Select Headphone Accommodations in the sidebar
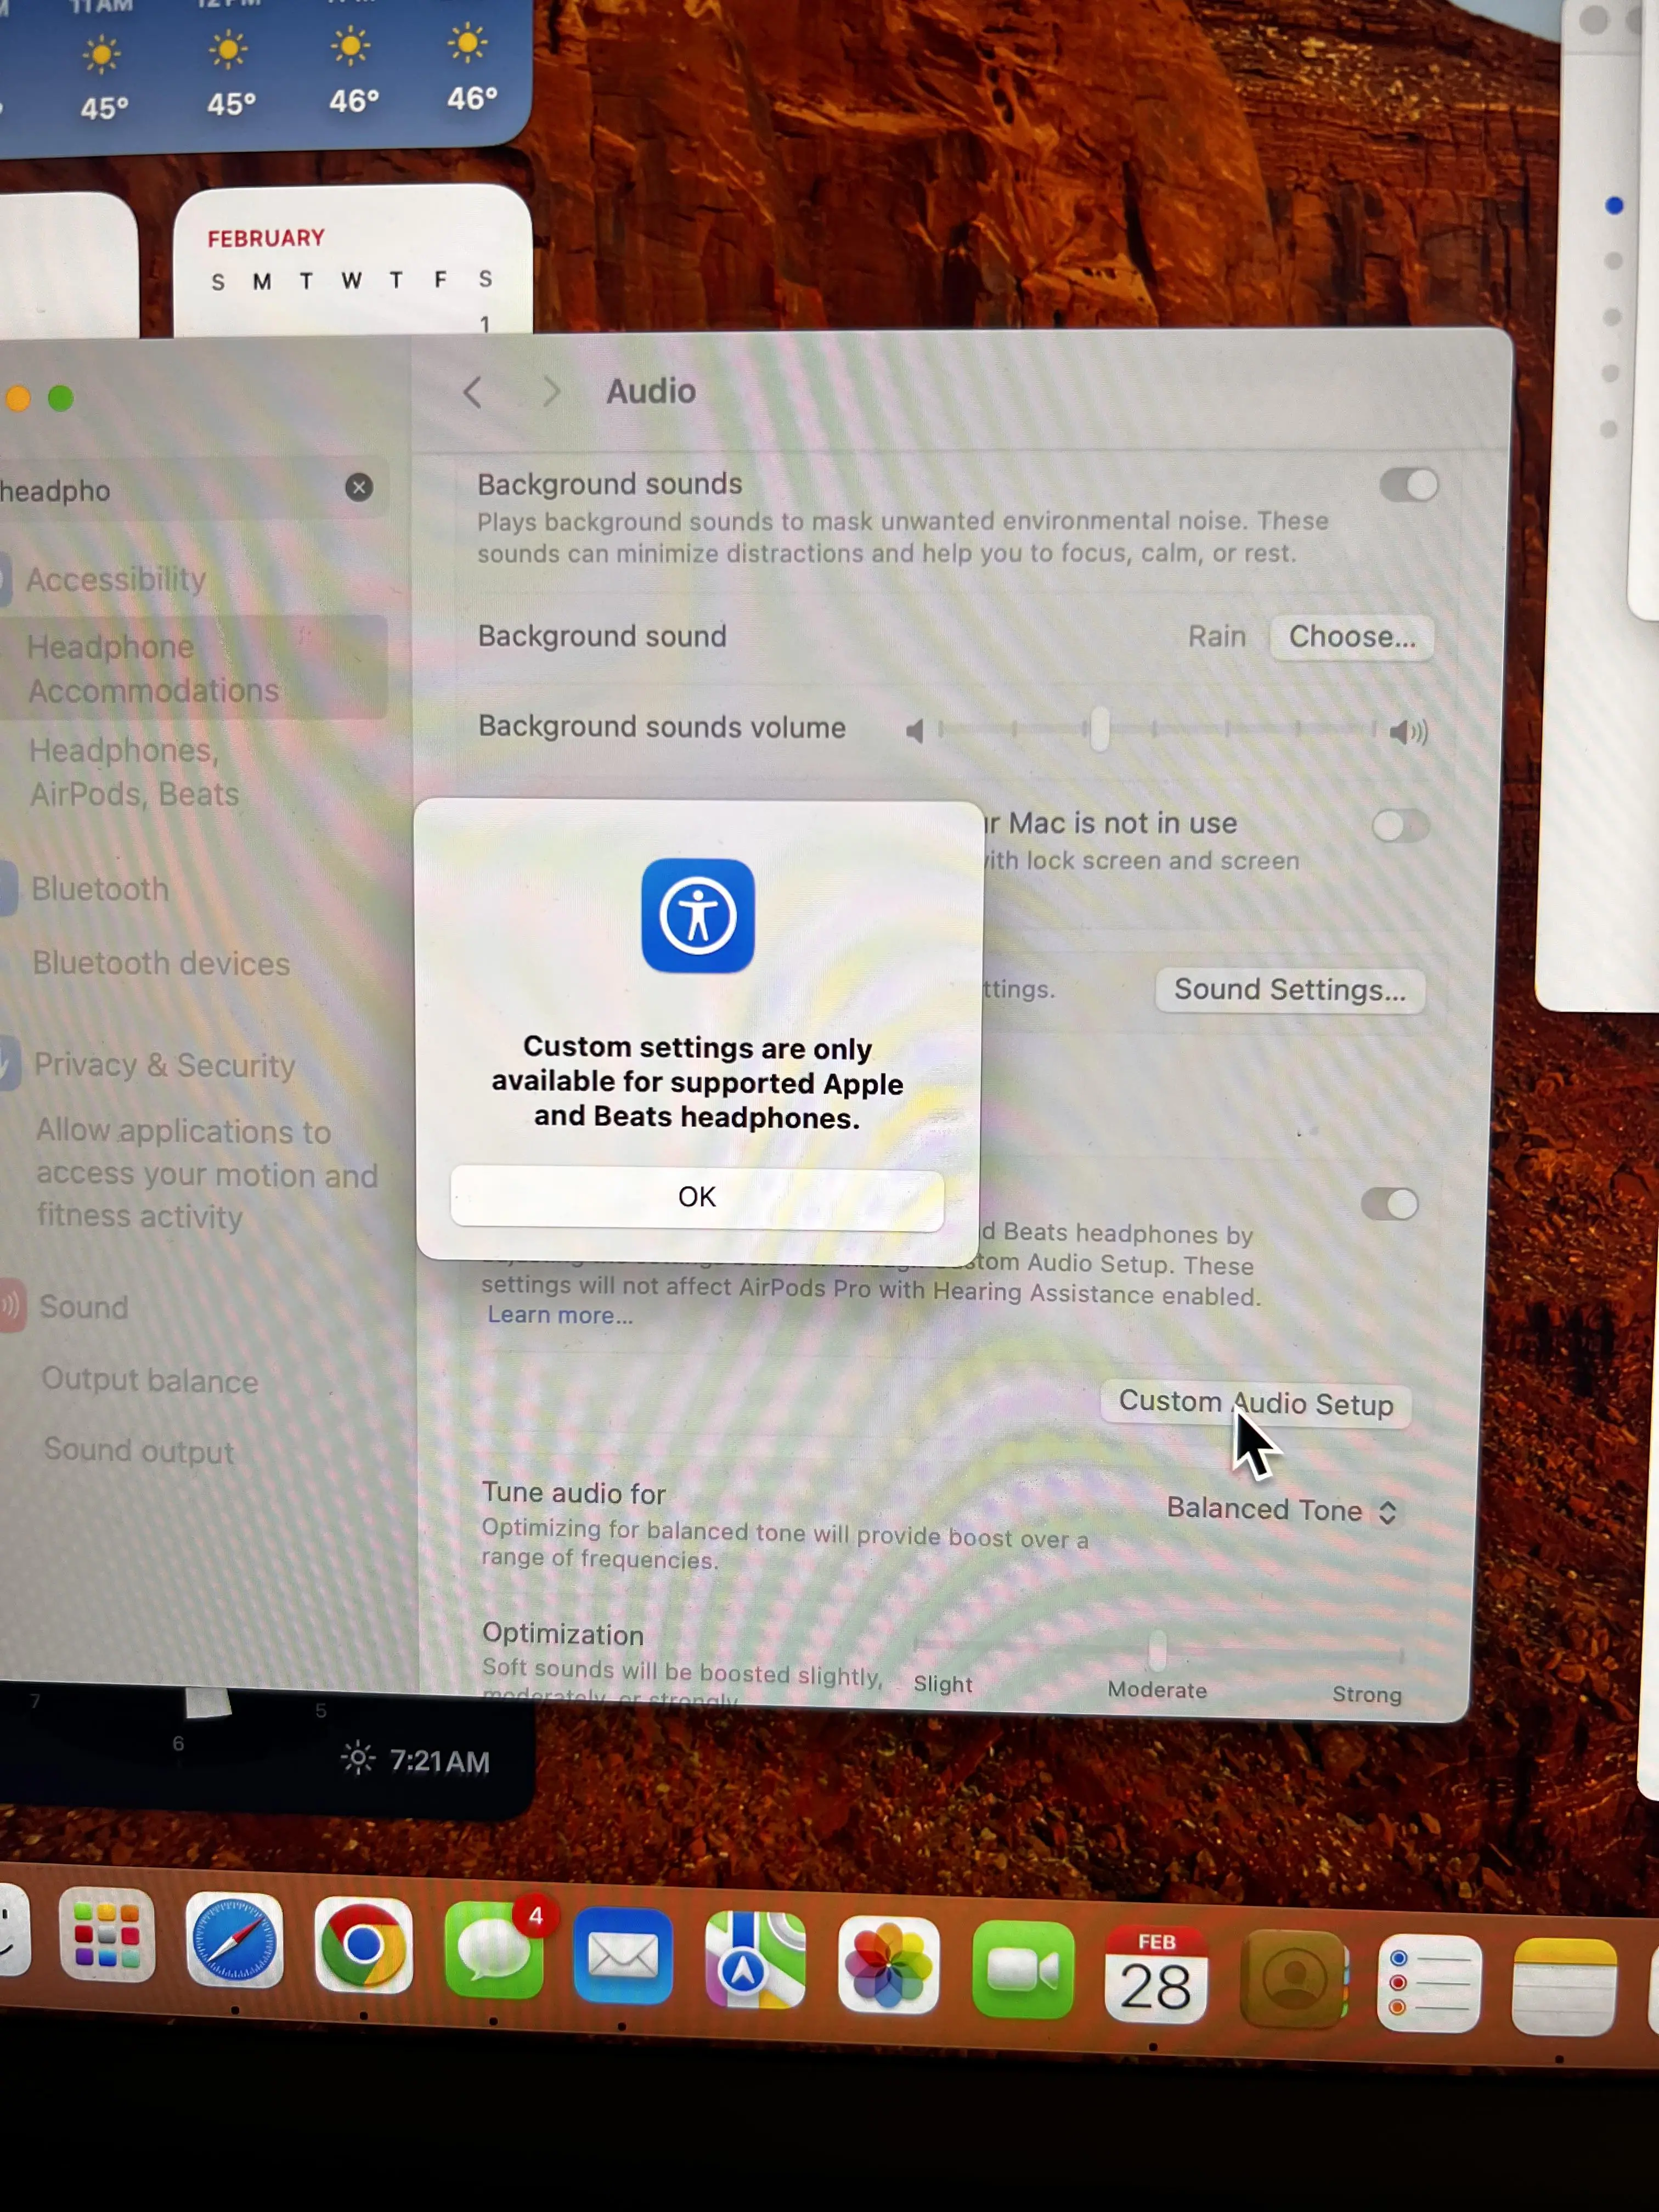Image resolution: width=1659 pixels, height=2212 pixels. [x=152, y=668]
